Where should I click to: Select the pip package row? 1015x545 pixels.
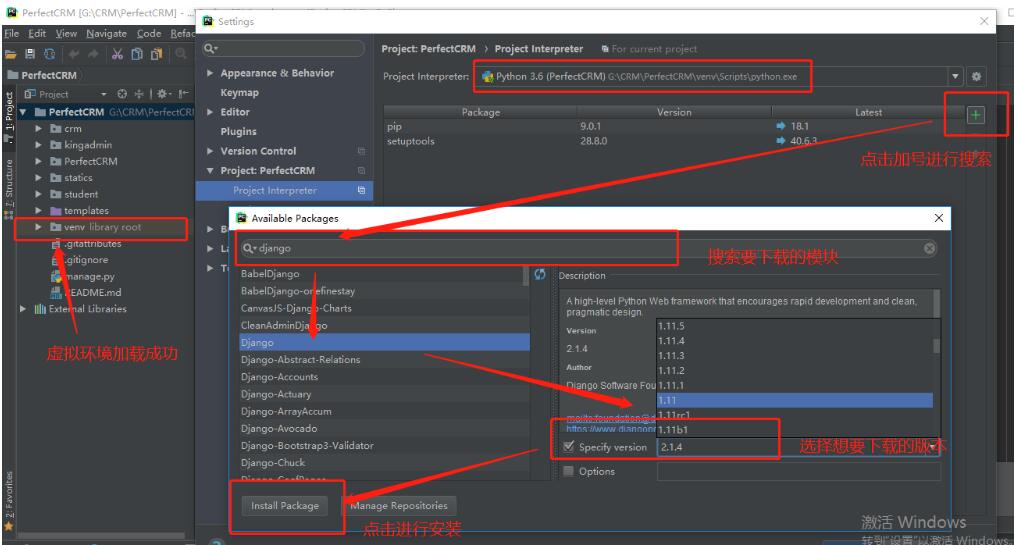point(673,126)
